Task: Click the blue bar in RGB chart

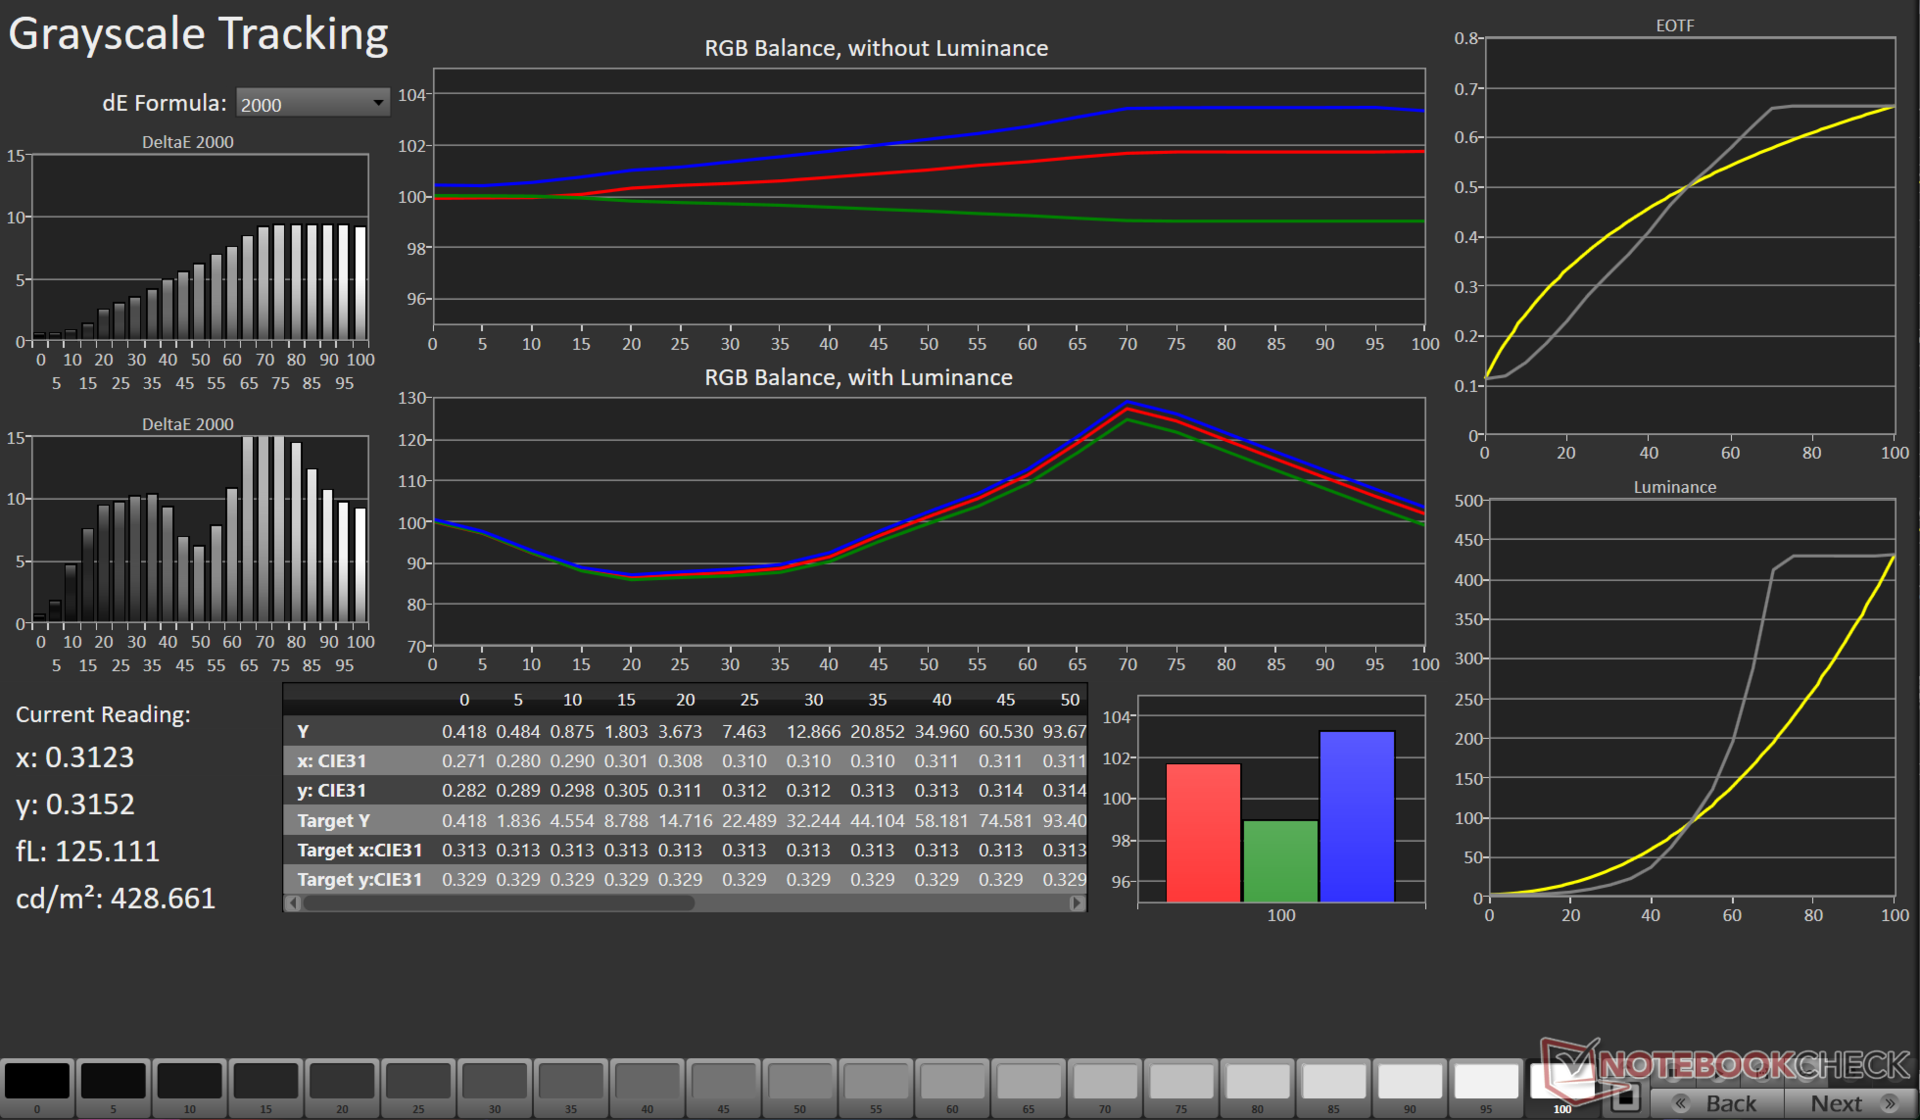Action: pyautogui.click(x=1356, y=815)
